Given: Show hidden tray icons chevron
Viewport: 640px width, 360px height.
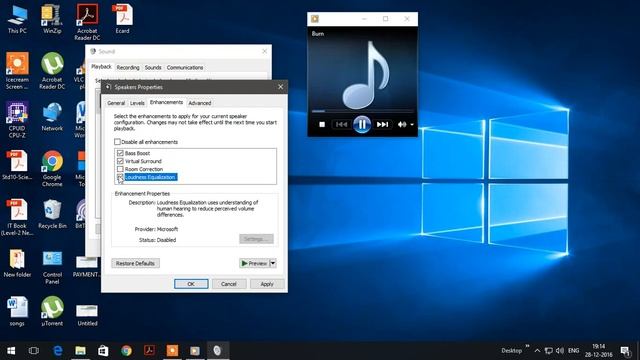Looking at the screenshot, I should [x=538, y=351].
